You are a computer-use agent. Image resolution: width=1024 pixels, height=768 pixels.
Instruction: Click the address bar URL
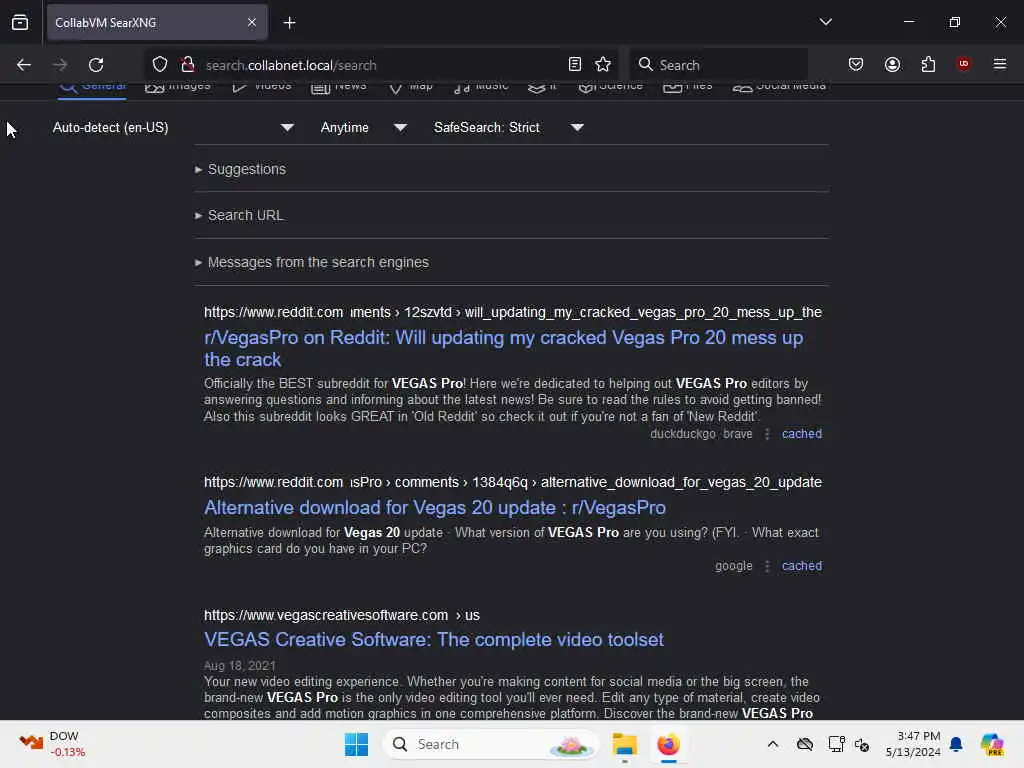pos(291,65)
